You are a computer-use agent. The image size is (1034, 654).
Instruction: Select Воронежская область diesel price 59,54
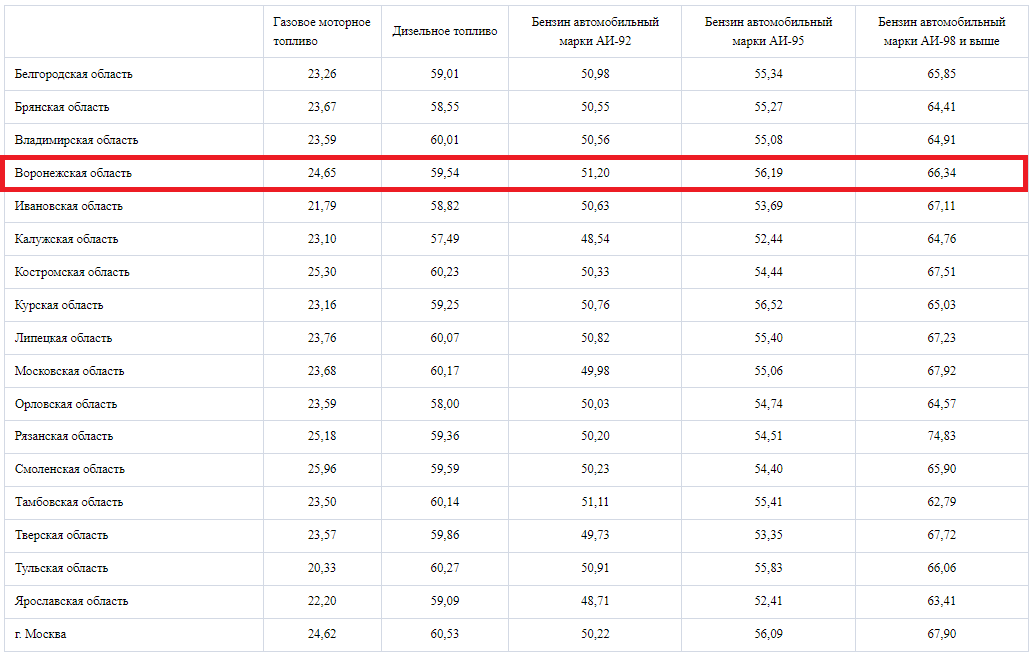coord(445,173)
